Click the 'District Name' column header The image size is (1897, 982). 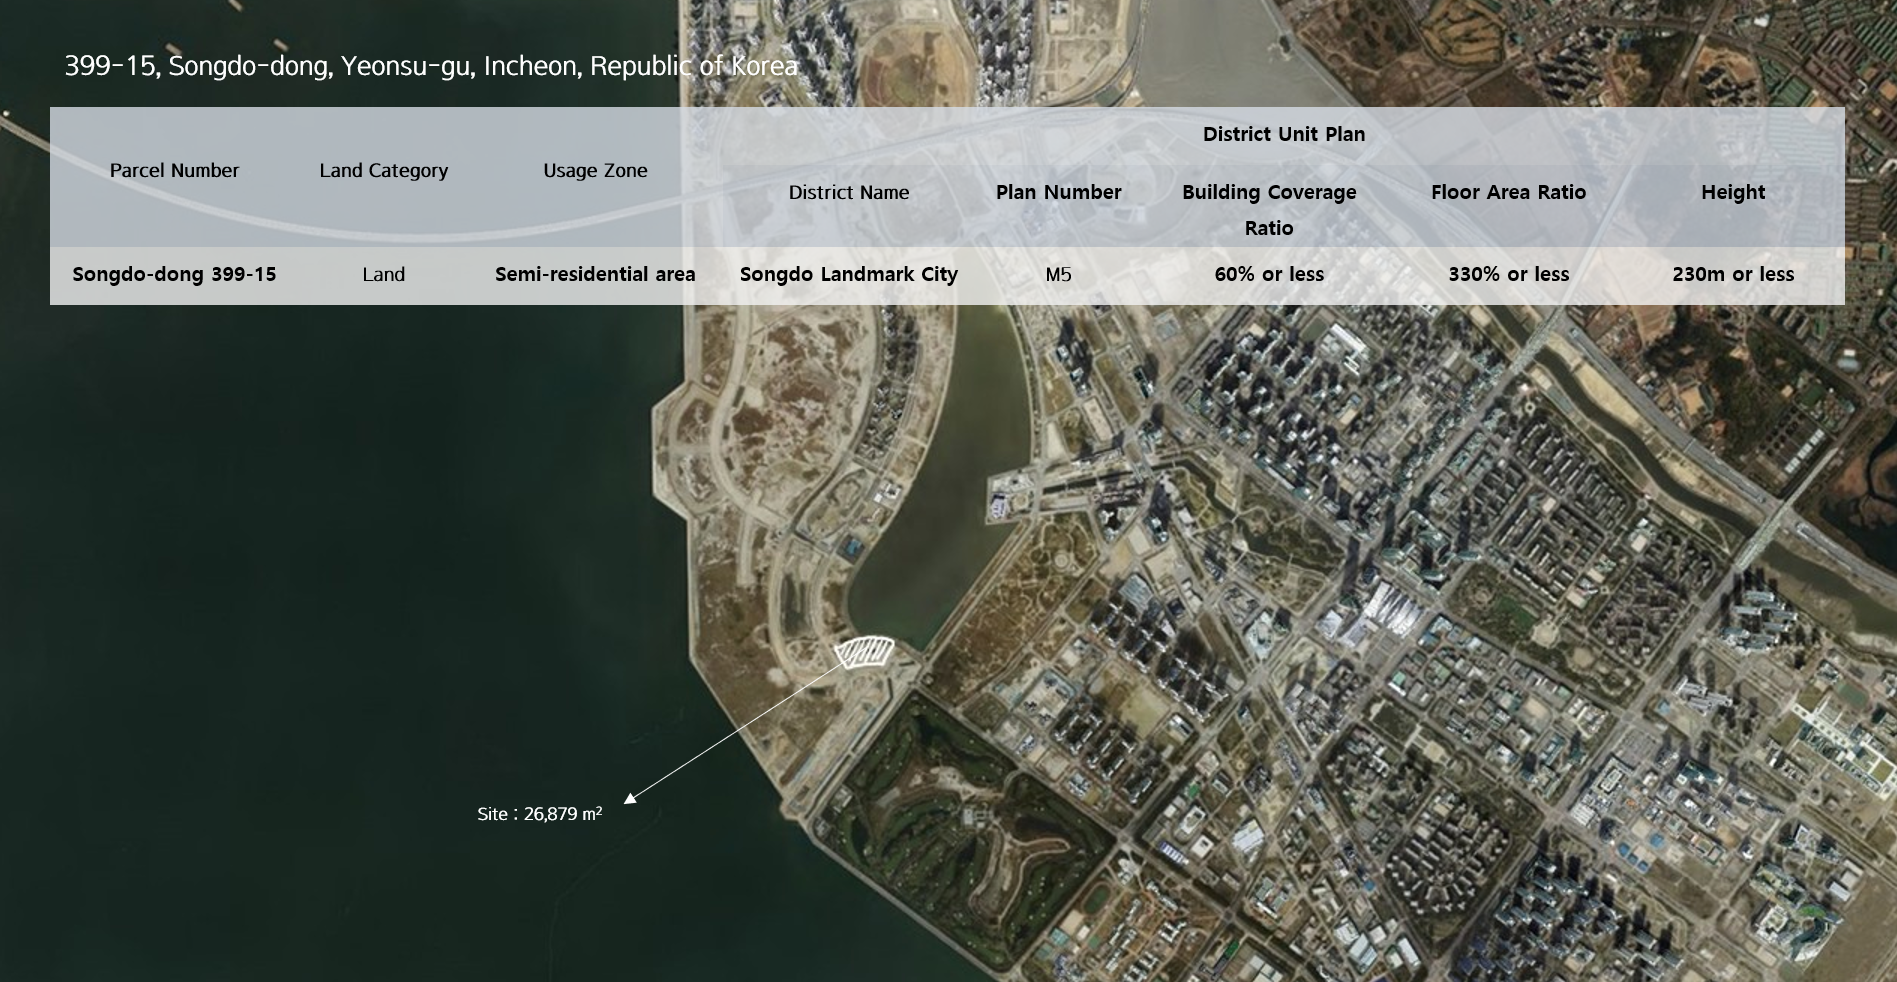click(848, 193)
